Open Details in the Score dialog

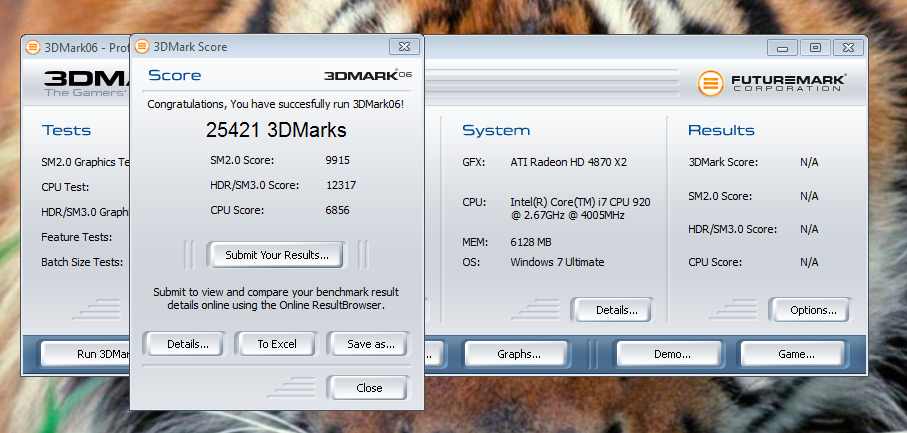tap(187, 344)
